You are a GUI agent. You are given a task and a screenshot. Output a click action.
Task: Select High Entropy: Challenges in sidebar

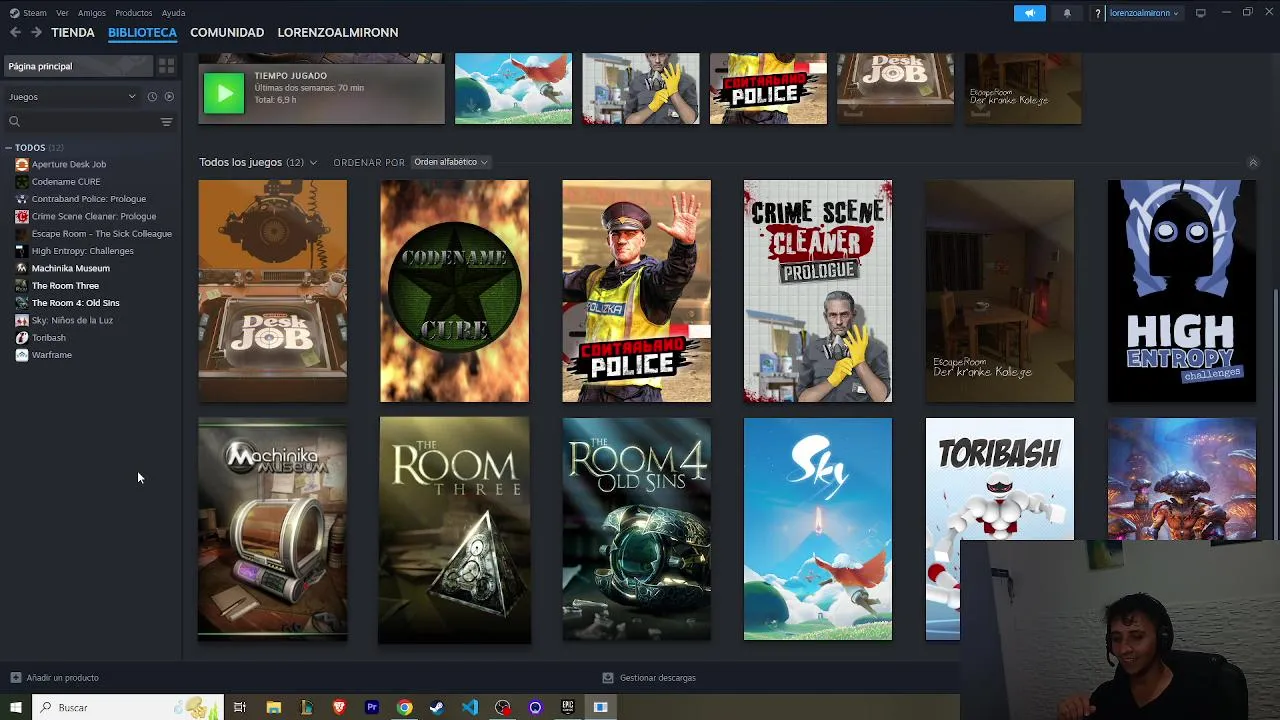[82, 251]
